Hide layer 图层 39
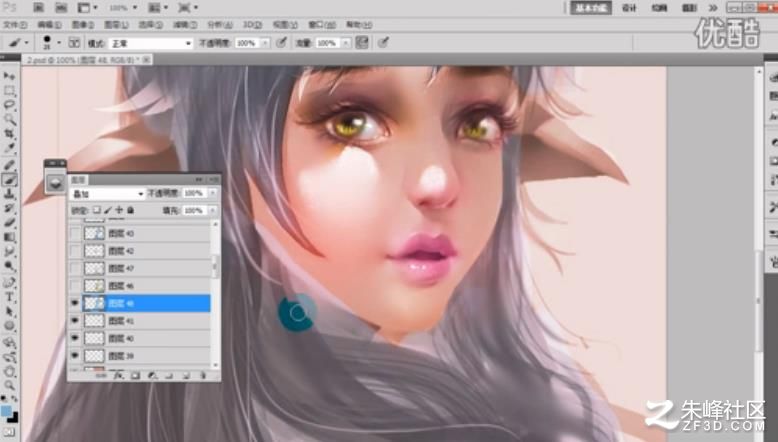Screen dimensions: 778x442 point(75,356)
